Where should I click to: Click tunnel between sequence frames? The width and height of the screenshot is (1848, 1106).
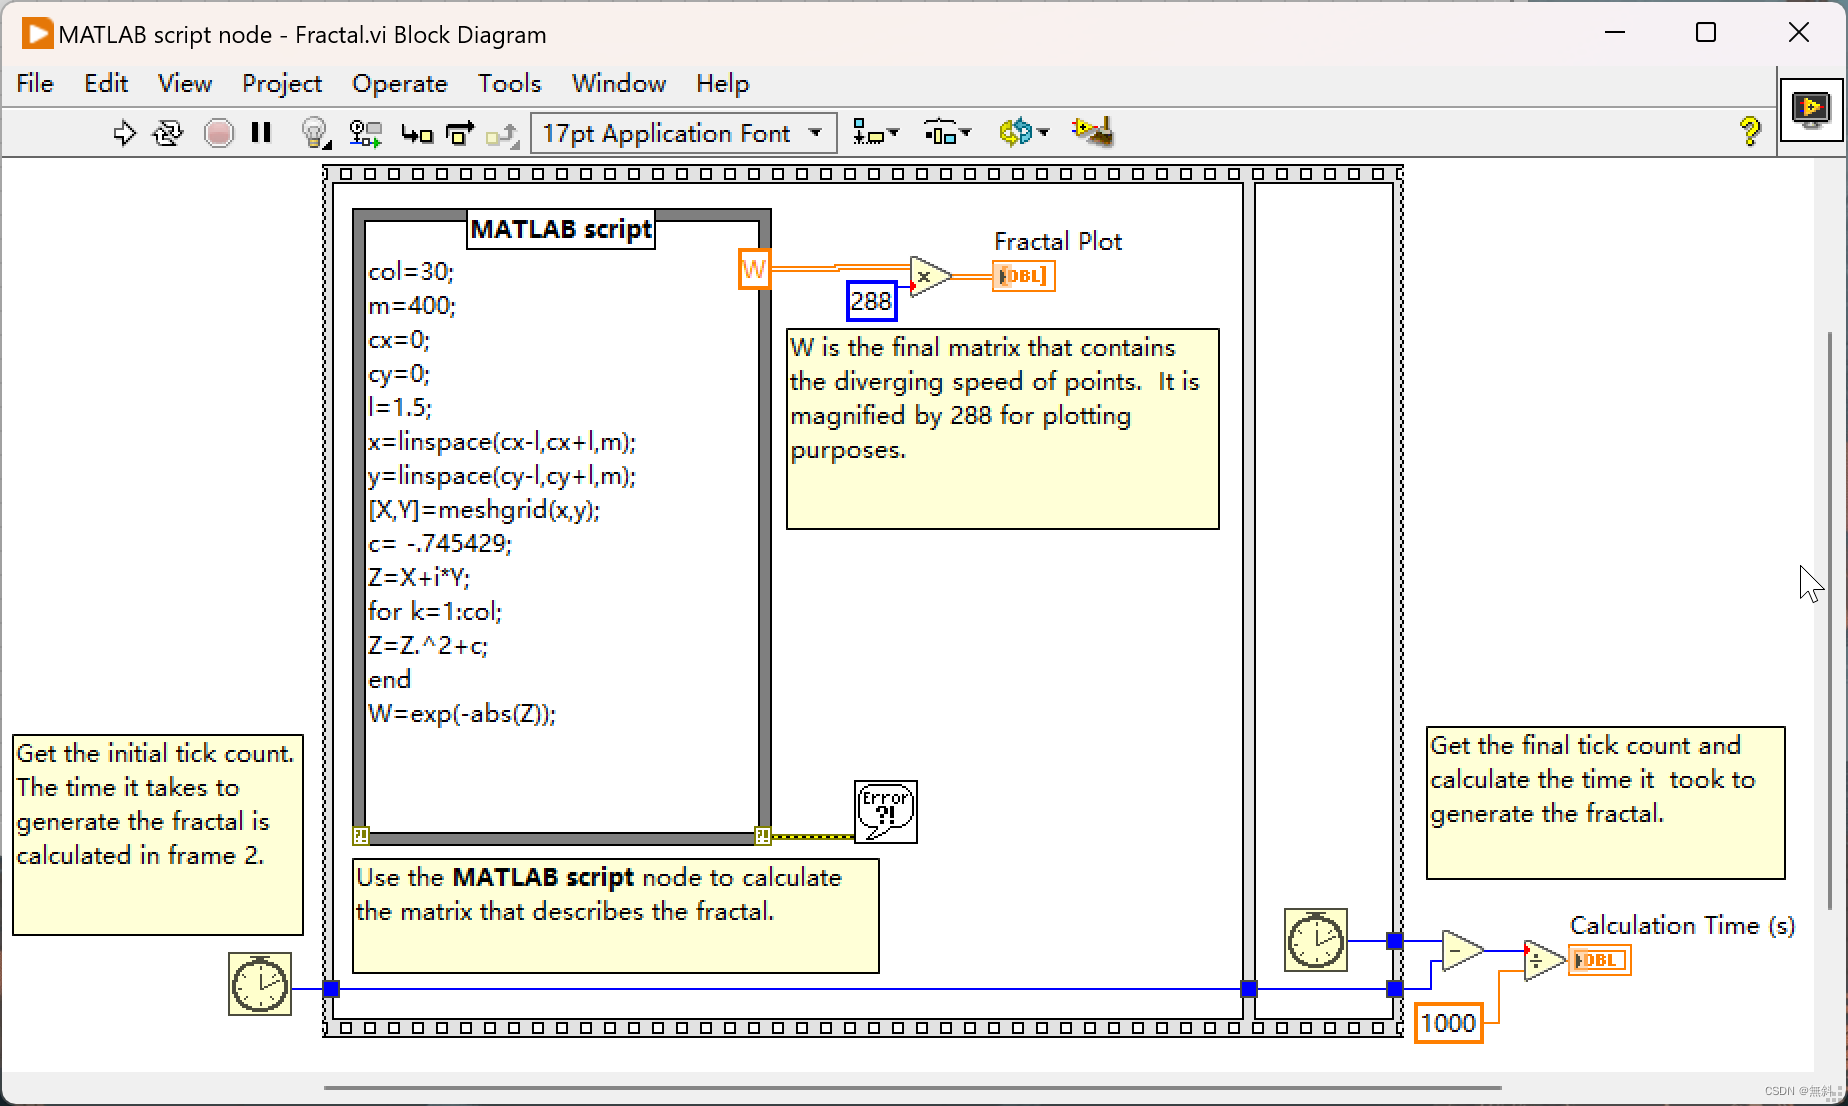click(x=1249, y=989)
